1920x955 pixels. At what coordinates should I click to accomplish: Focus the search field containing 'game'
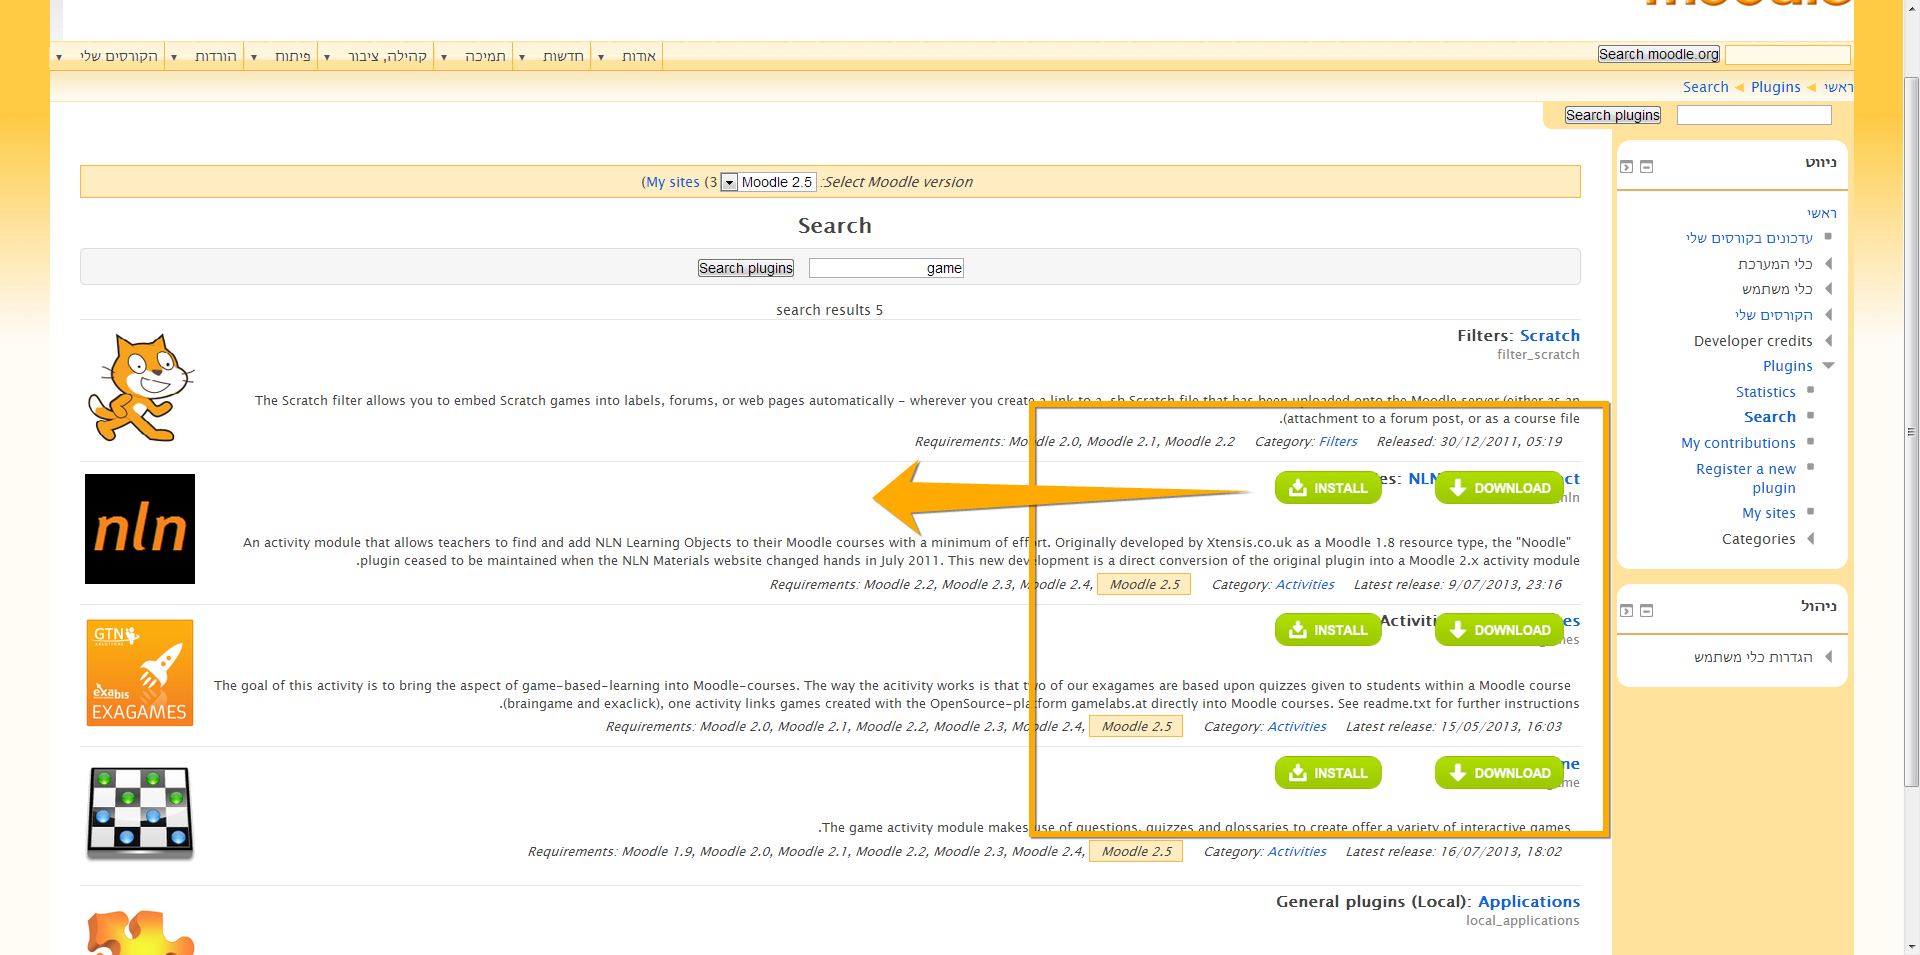(886, 268)
